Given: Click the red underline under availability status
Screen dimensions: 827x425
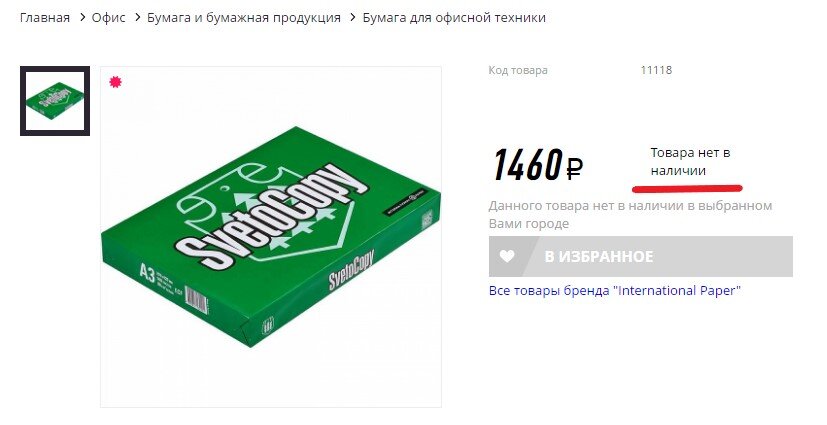Looking at the screenshot, I should 687,188.
